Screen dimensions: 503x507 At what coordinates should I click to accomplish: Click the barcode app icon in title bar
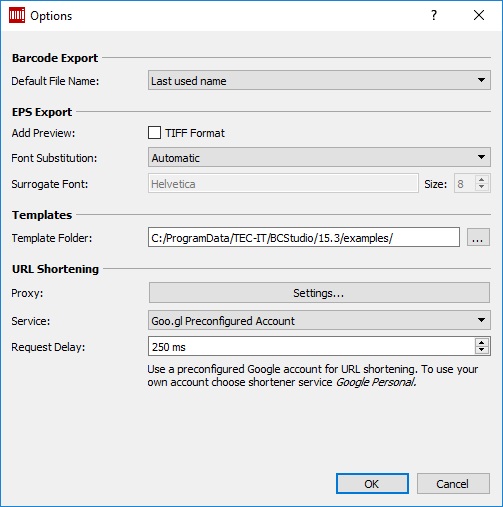[x=17, y=15]
